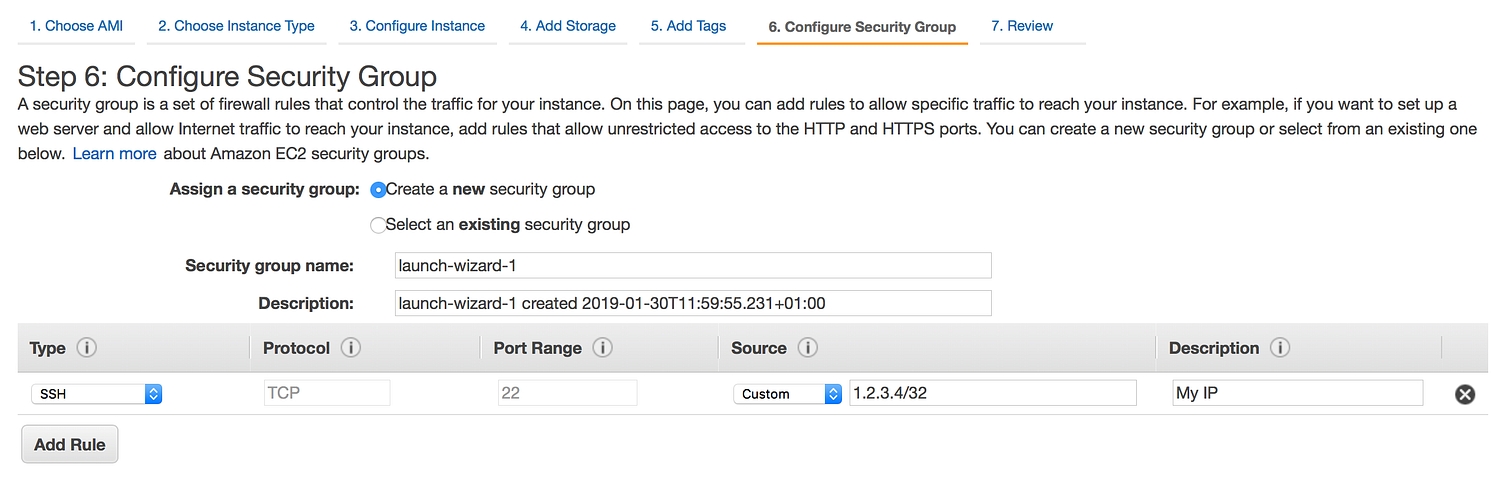Remove the SSH rule with the X icon
Screen dimensions: 1500x493
(1464, 394)
